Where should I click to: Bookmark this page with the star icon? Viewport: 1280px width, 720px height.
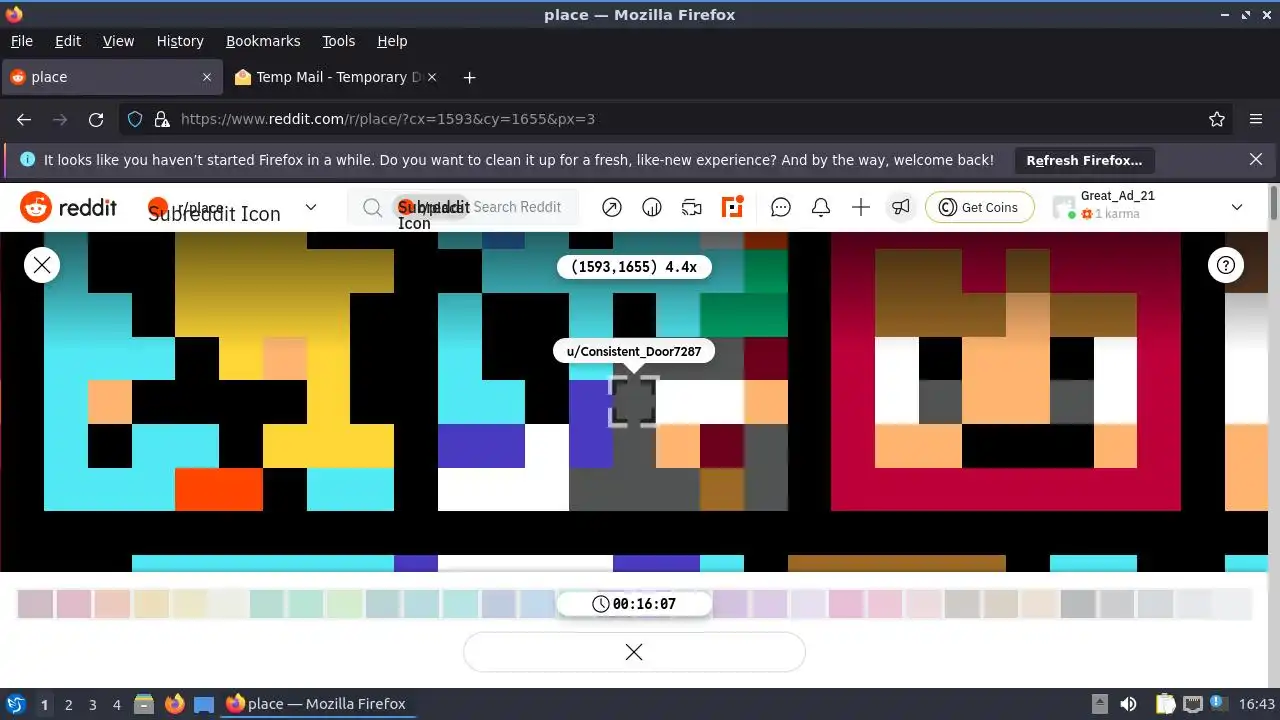(1217, 119)
